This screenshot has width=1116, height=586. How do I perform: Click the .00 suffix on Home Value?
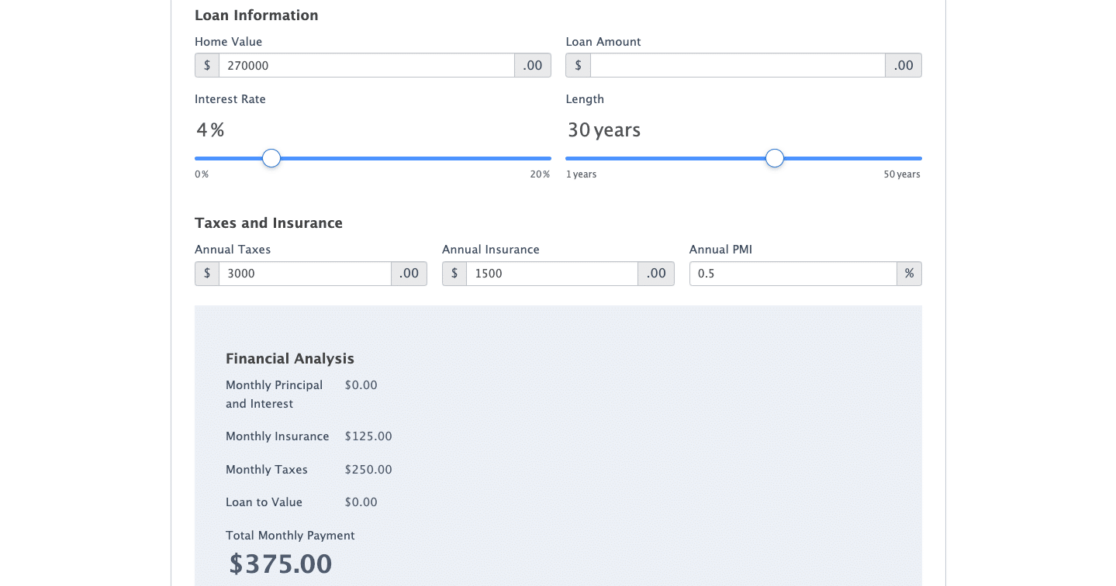tap(533, 66)
